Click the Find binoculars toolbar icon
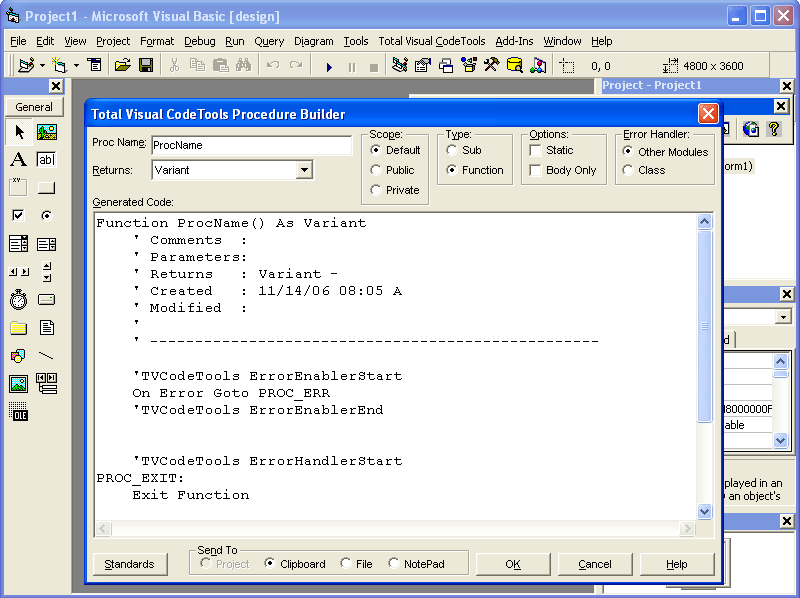Screen dimensions: 800x598 click(x=243, y=65)
